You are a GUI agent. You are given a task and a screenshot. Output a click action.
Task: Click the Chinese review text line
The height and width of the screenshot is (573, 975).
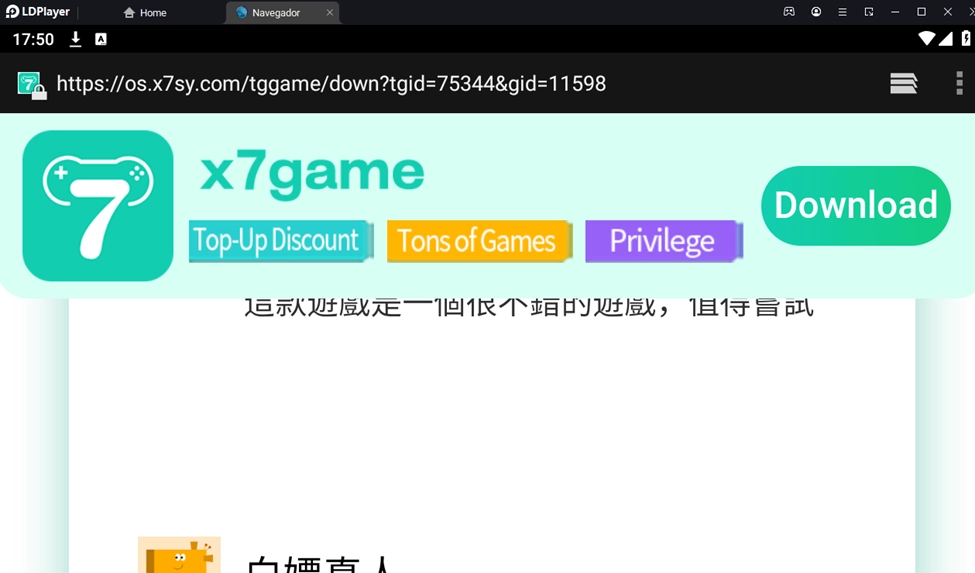[529, 308]
